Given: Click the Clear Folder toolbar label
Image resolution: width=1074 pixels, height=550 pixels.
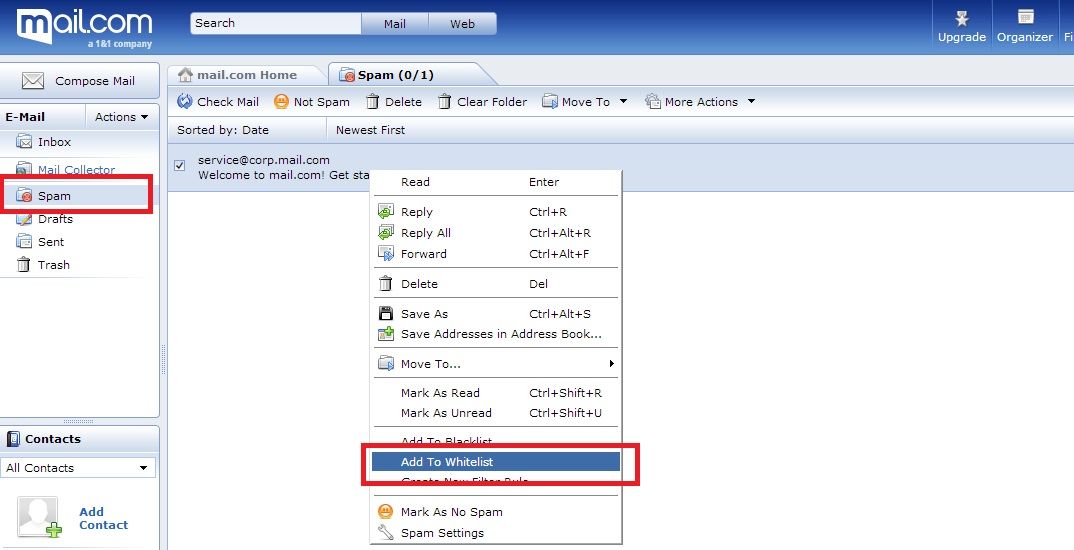Looking at the screenshot, I should tap(492, 102).
